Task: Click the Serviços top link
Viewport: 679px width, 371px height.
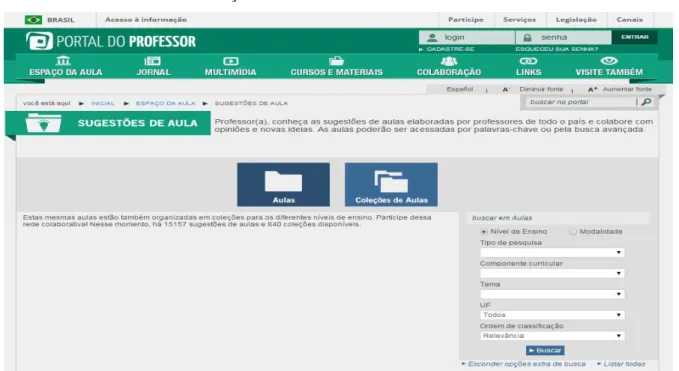Action: 519,19
